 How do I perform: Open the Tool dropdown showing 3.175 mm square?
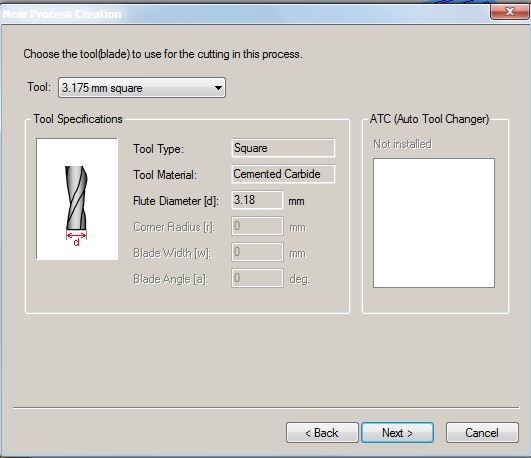coord(142,88)
